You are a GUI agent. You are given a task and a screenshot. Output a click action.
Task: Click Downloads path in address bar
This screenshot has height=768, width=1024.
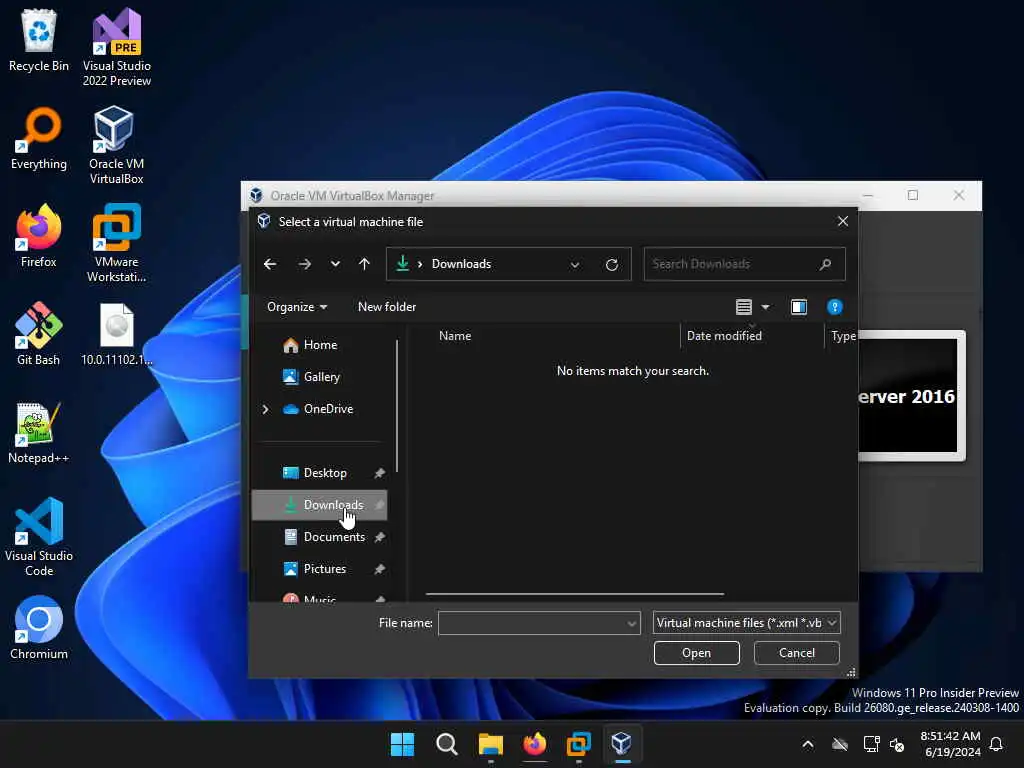[461, 264]
